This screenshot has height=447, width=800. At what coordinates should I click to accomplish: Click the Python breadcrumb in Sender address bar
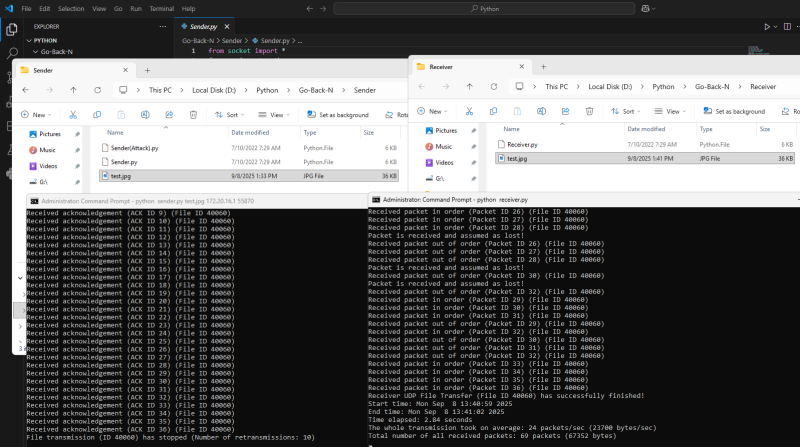(x=265, y=90)
